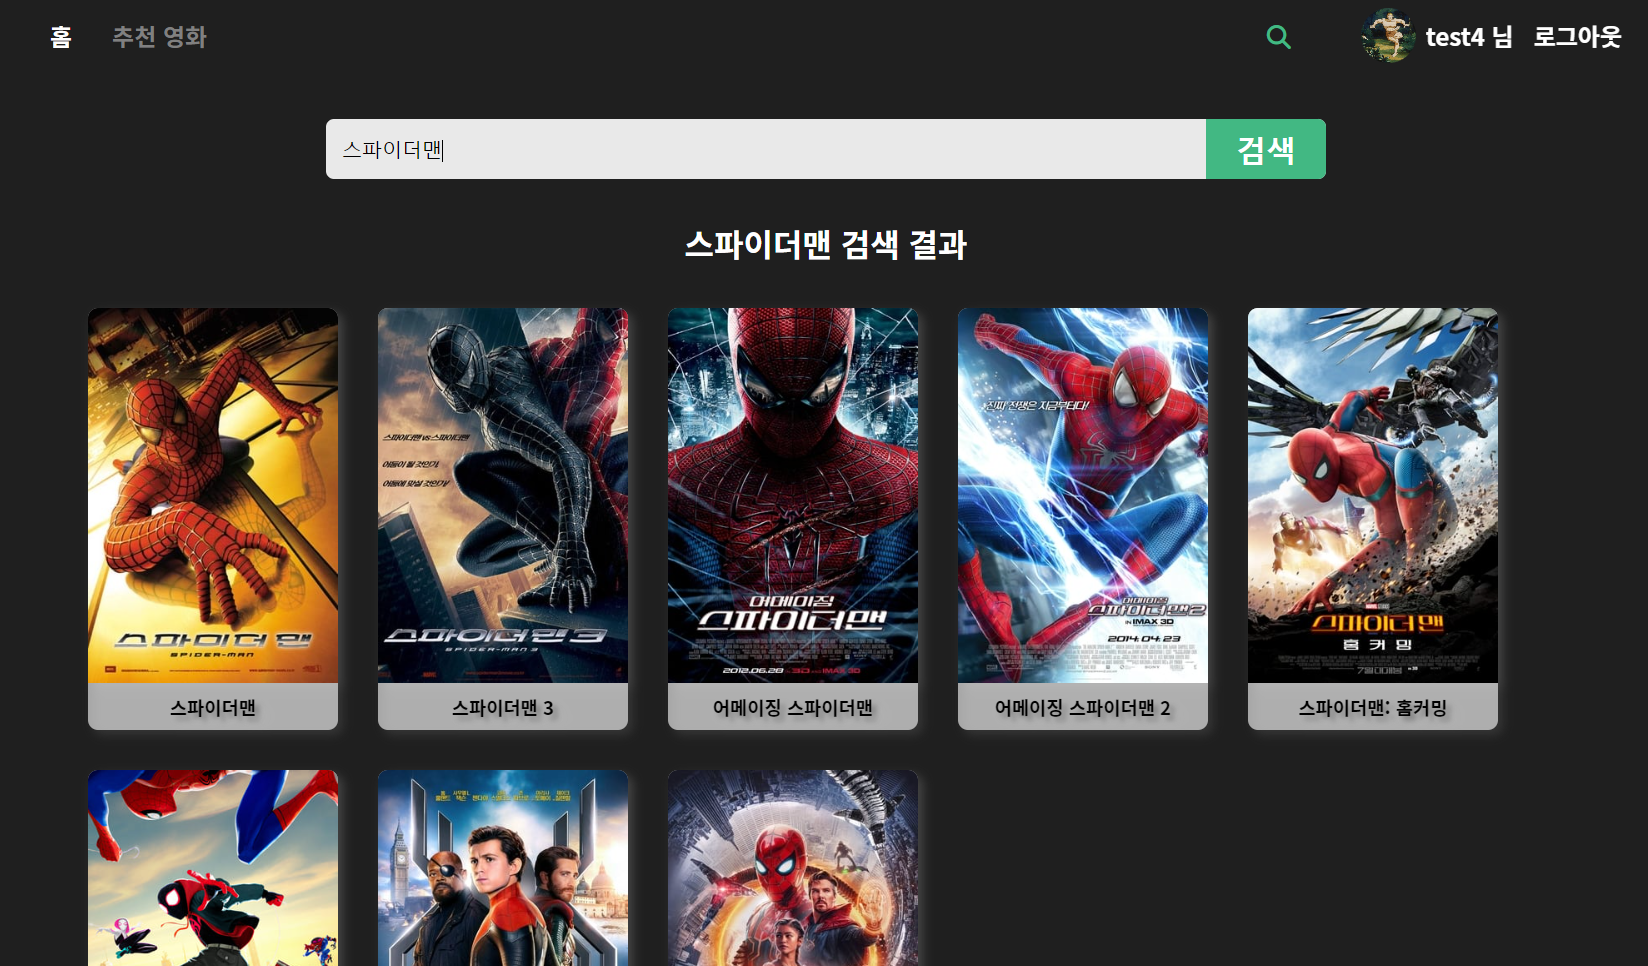
Task: Open the 어메이징 스파이더맨 poster from 2012
Action: pos(793,495)
